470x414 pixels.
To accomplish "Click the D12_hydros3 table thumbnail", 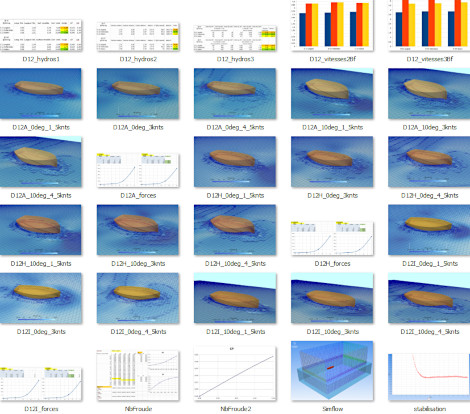I will [235, 38].
